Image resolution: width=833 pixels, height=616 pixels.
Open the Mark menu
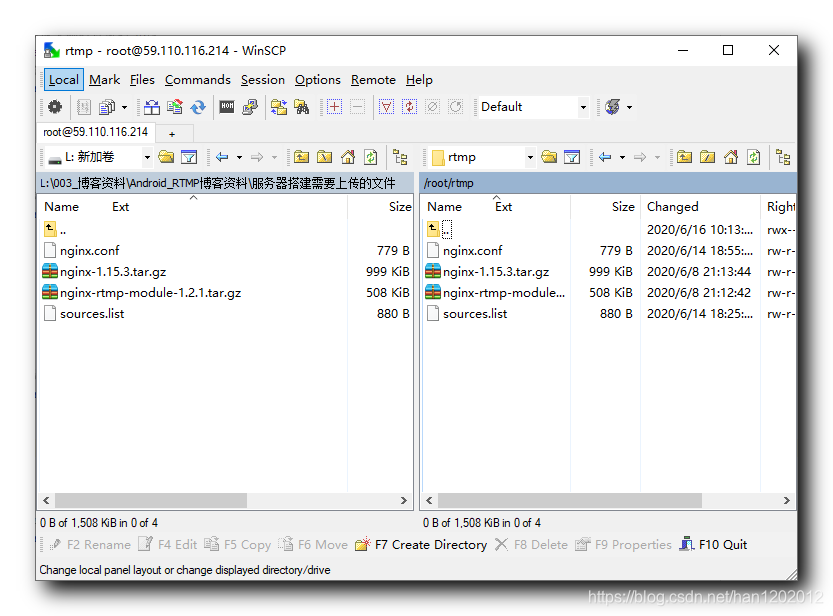(104, 80)
